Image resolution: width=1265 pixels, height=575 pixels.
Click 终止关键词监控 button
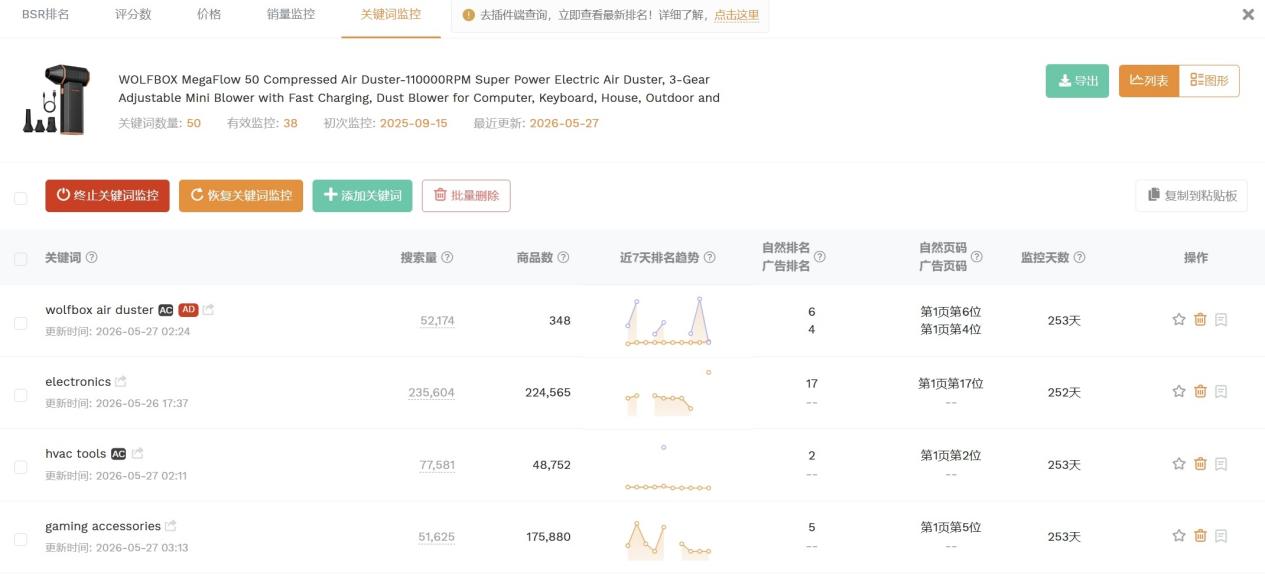click(x=107, y=196)
